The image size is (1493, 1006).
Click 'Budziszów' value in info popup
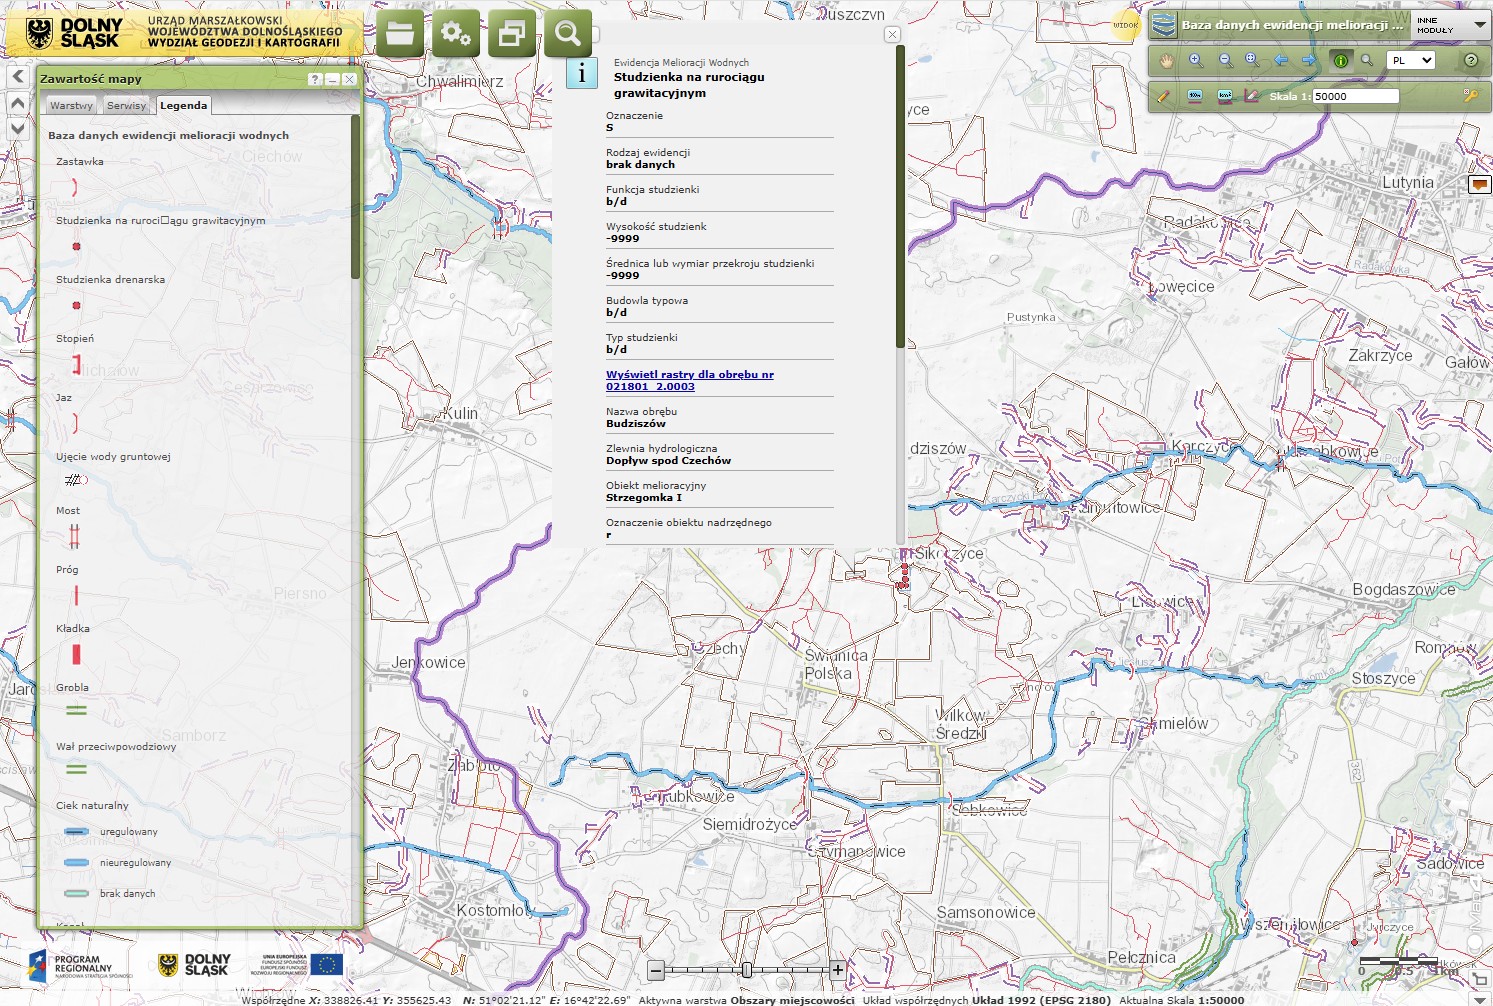(636, 424)
